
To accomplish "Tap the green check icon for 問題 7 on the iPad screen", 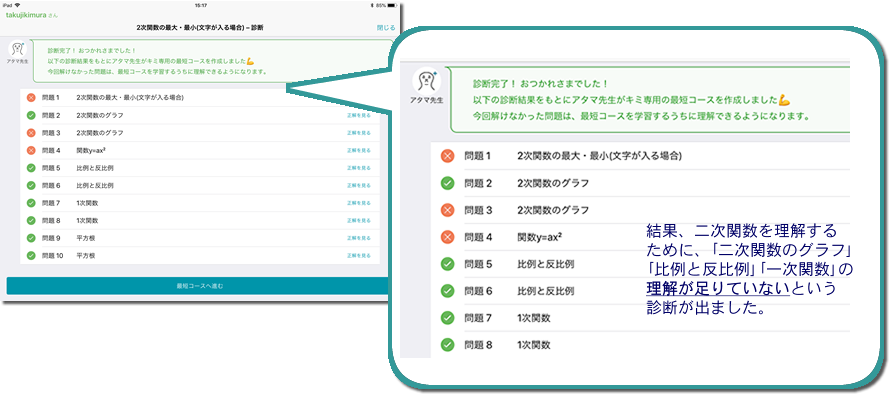I will coord(31,203).
